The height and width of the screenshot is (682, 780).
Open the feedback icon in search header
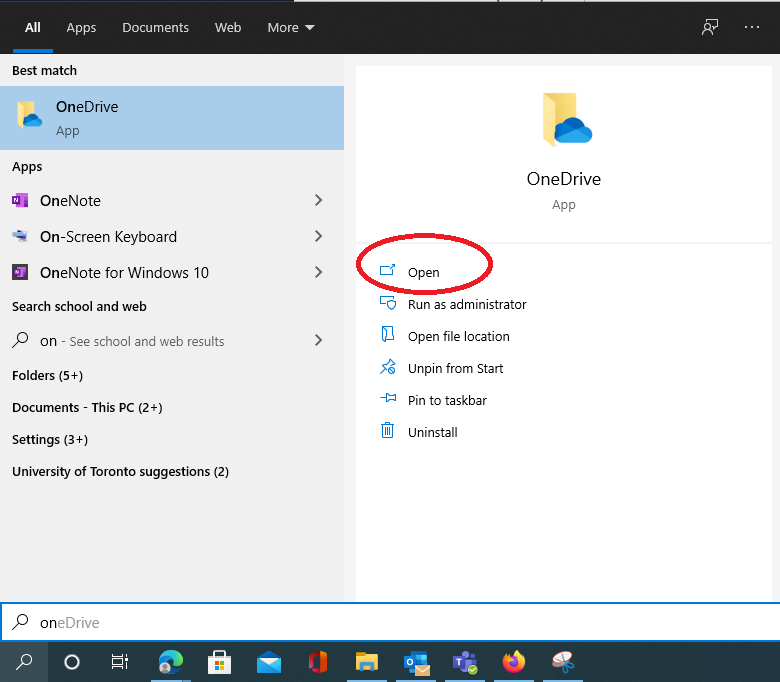click(710, 27)
